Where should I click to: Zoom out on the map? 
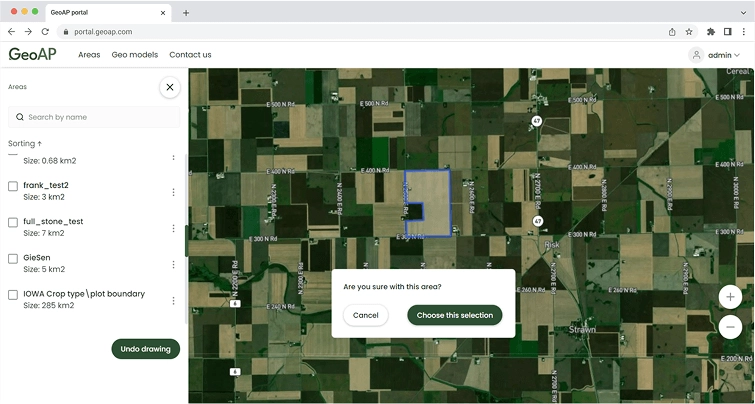[730, 327]
